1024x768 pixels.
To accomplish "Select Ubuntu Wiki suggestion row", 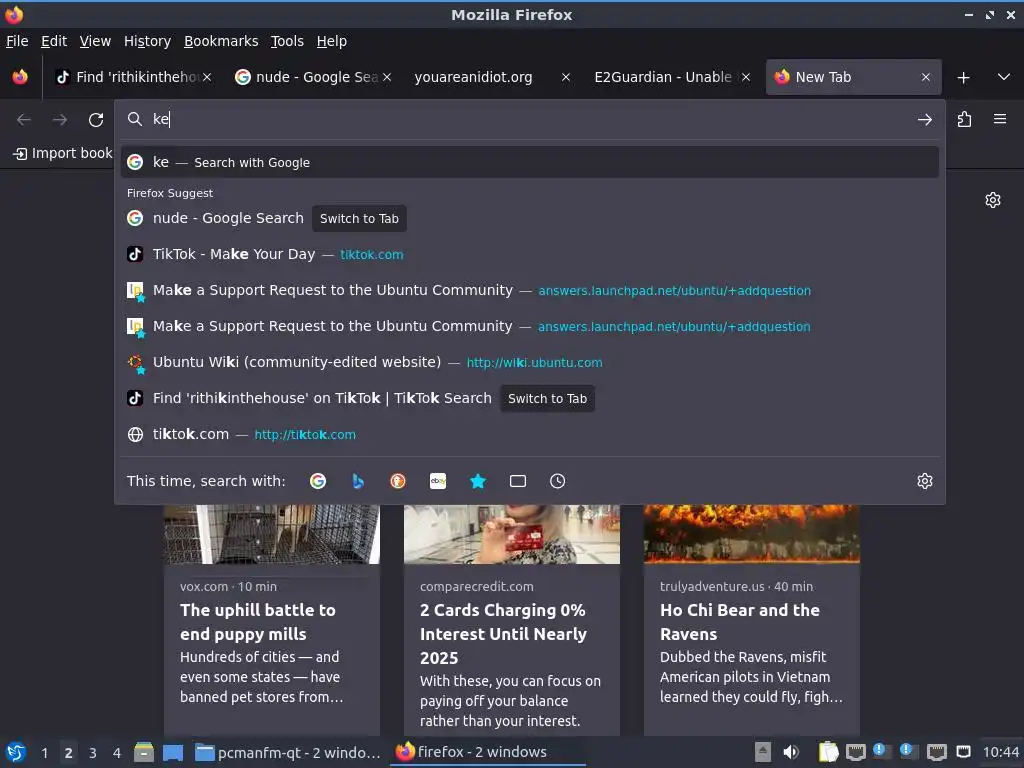I will 530,362.
